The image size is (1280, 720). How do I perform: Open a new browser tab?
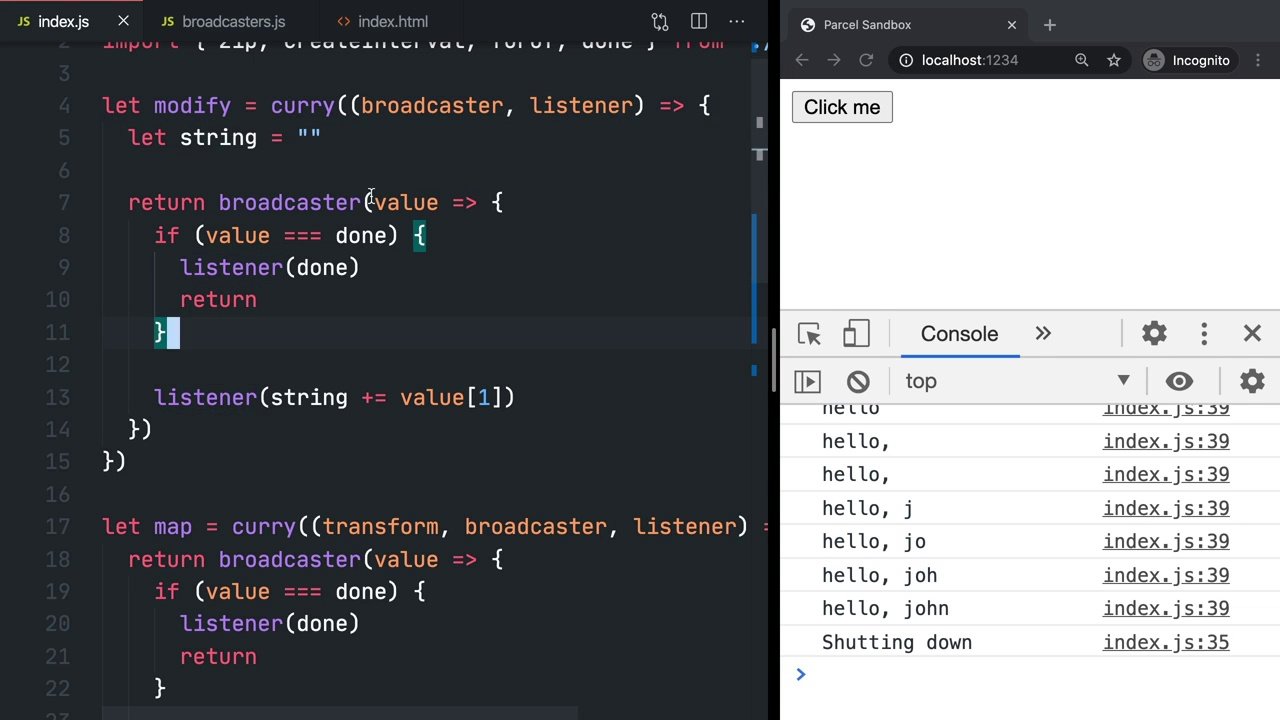point(1049,24)
